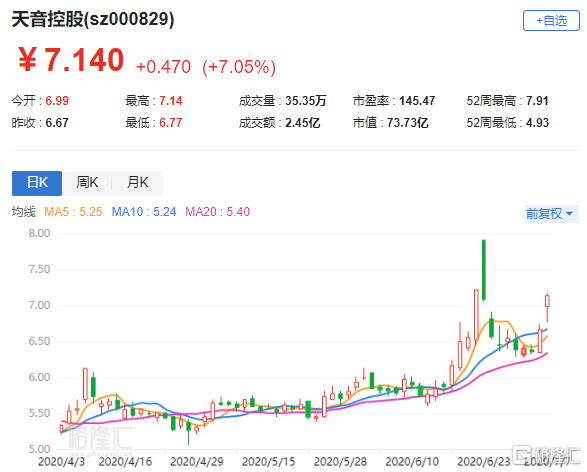Click 最低 value 6.77
Screen dimensions: 587x472
171,123
